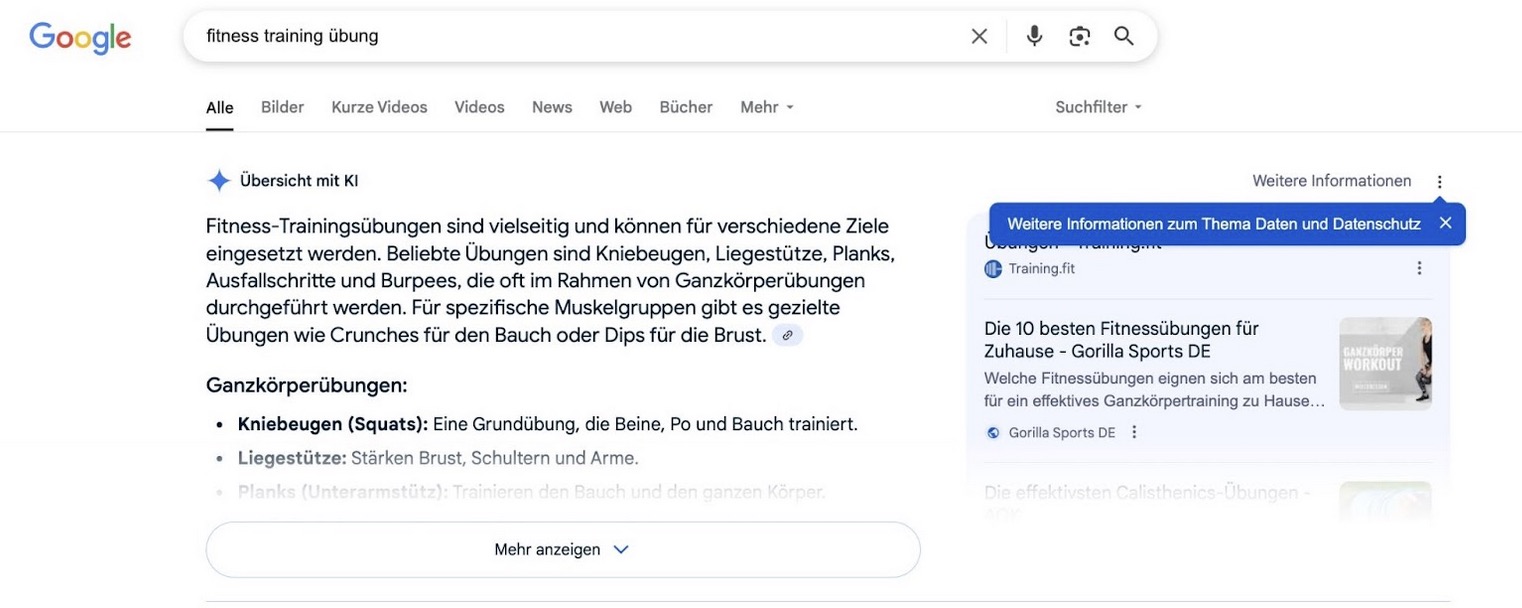1522x608 pixels.
Task: Open three-dot menu next to Weitere Informationen
Action: (x=1439, y=182)
